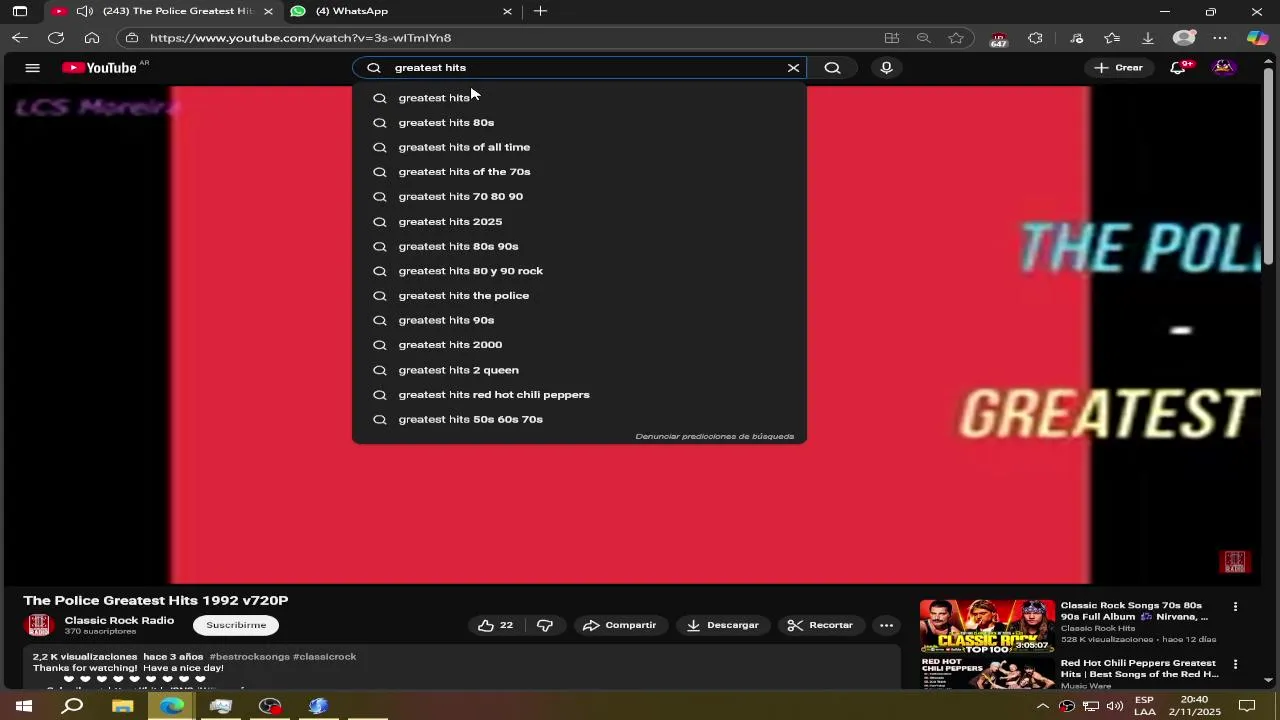
Task: Pick "greatest hits 50s 60s 70s" suggestion
Action: coord(579,419)
